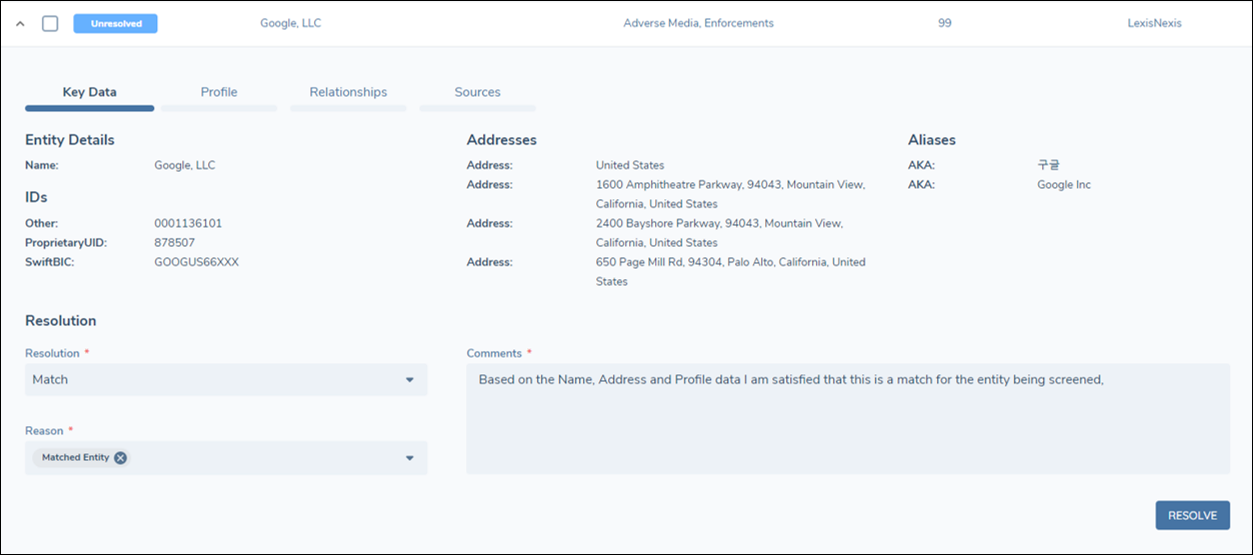Click the SwiftBIC value GOOGUS66XXX

tap(196, 262)
